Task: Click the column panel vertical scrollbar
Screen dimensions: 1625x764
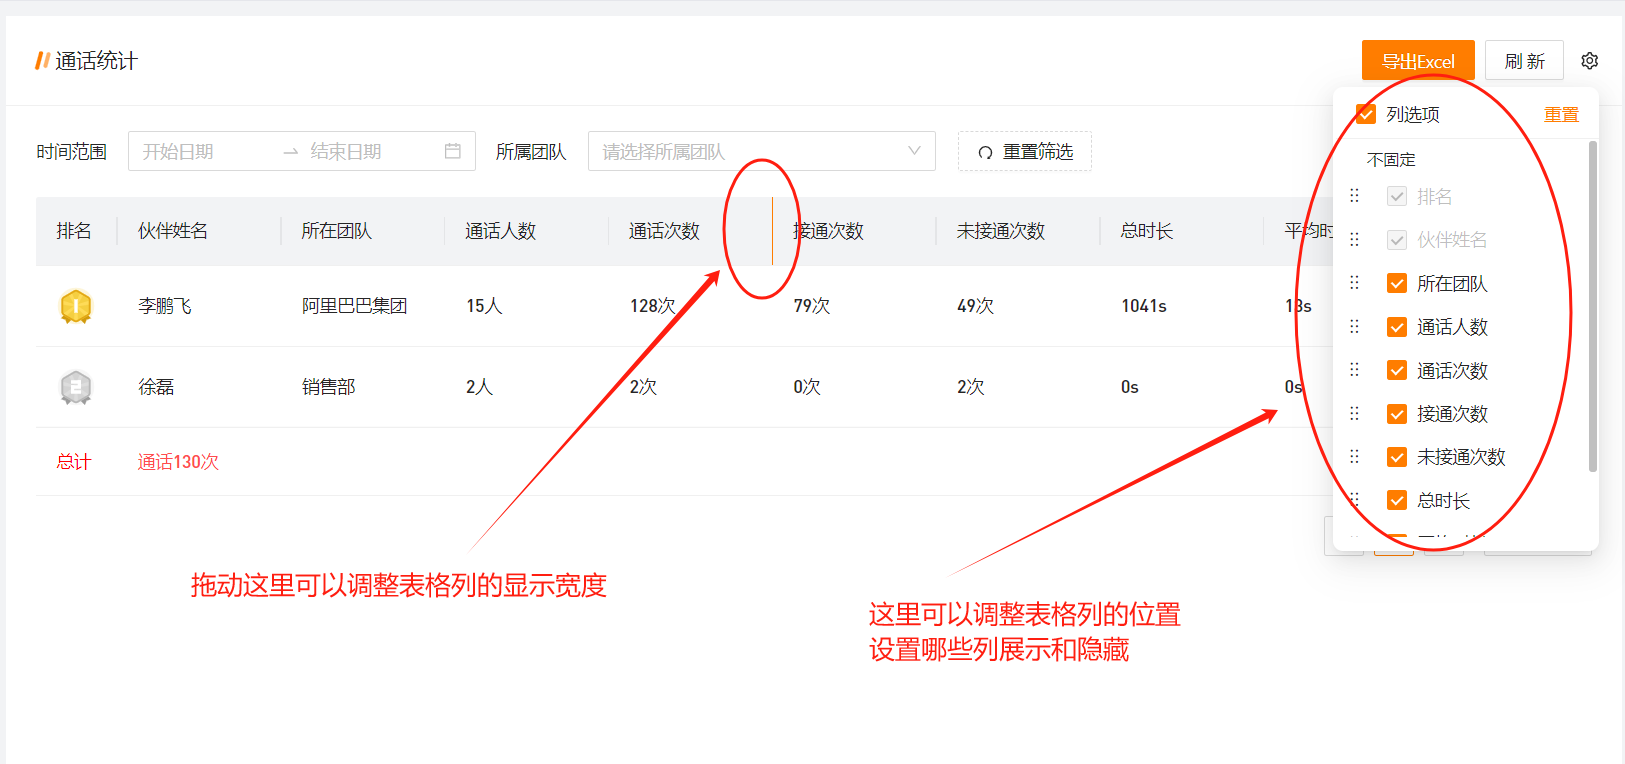Action: 1592,306
